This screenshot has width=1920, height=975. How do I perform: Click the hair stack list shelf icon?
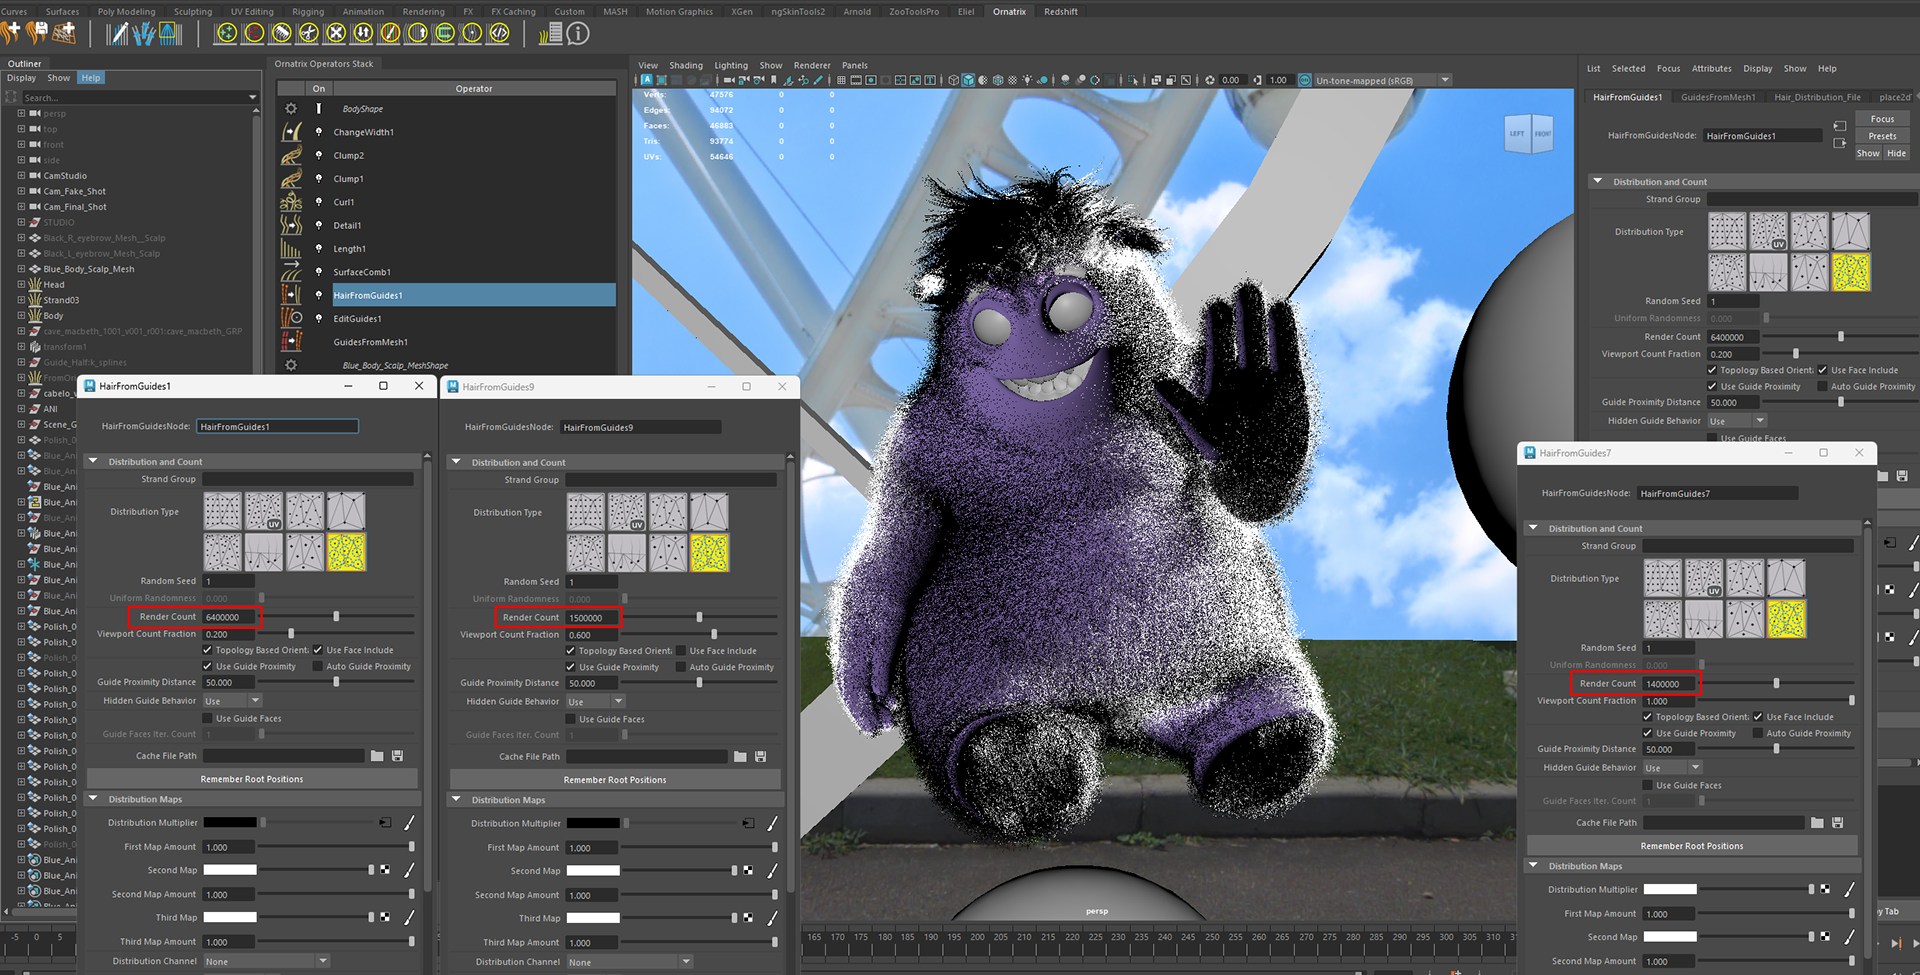click(x=550, y=33)
